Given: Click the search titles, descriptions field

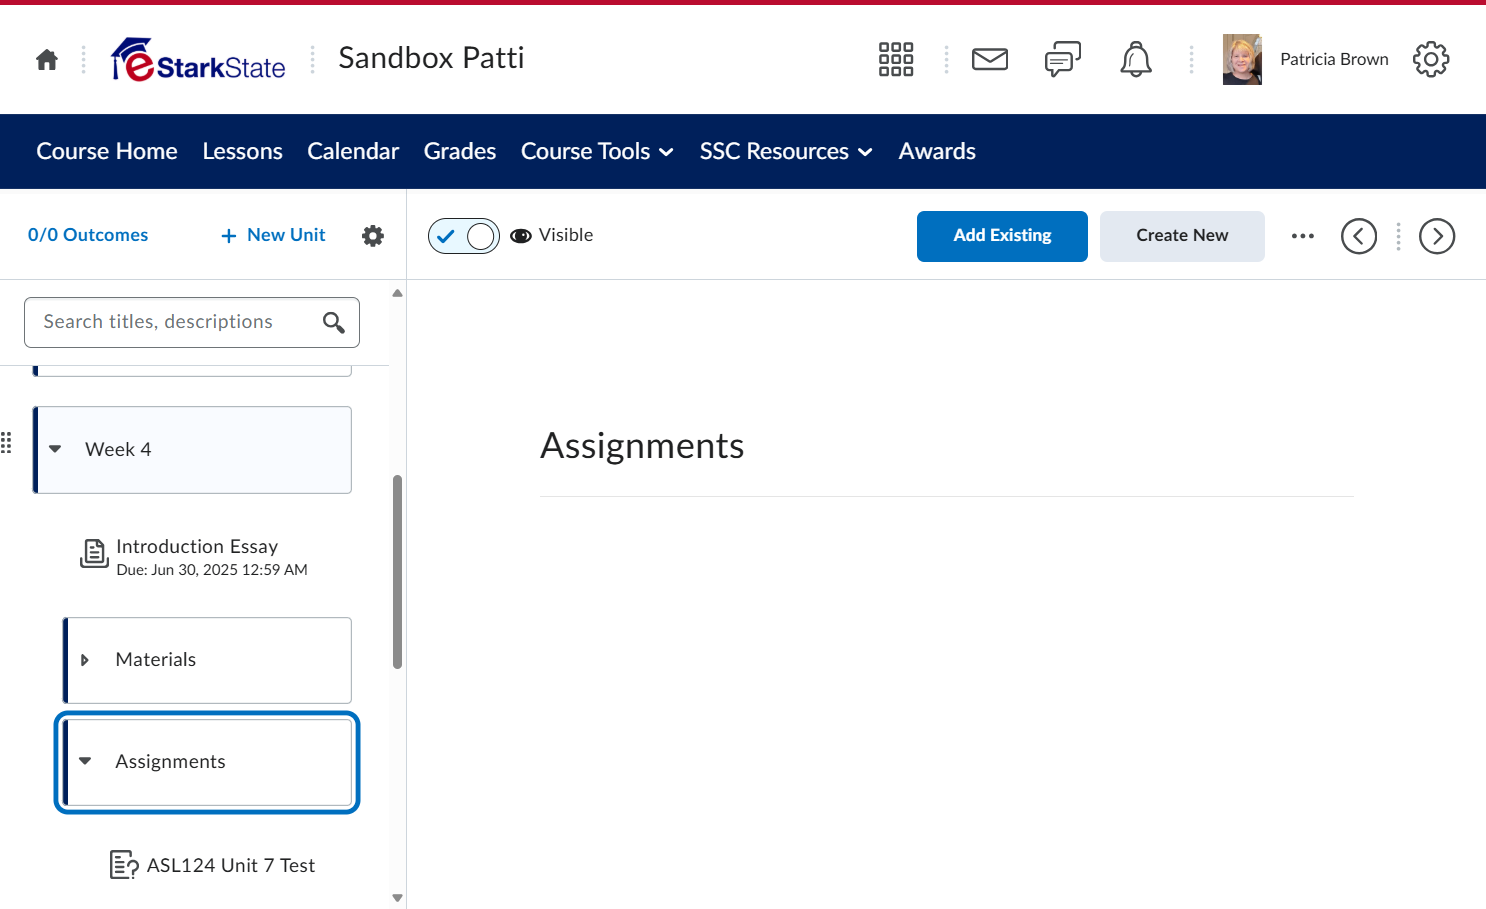Looking at the screenshot, I should pos(192,322).
